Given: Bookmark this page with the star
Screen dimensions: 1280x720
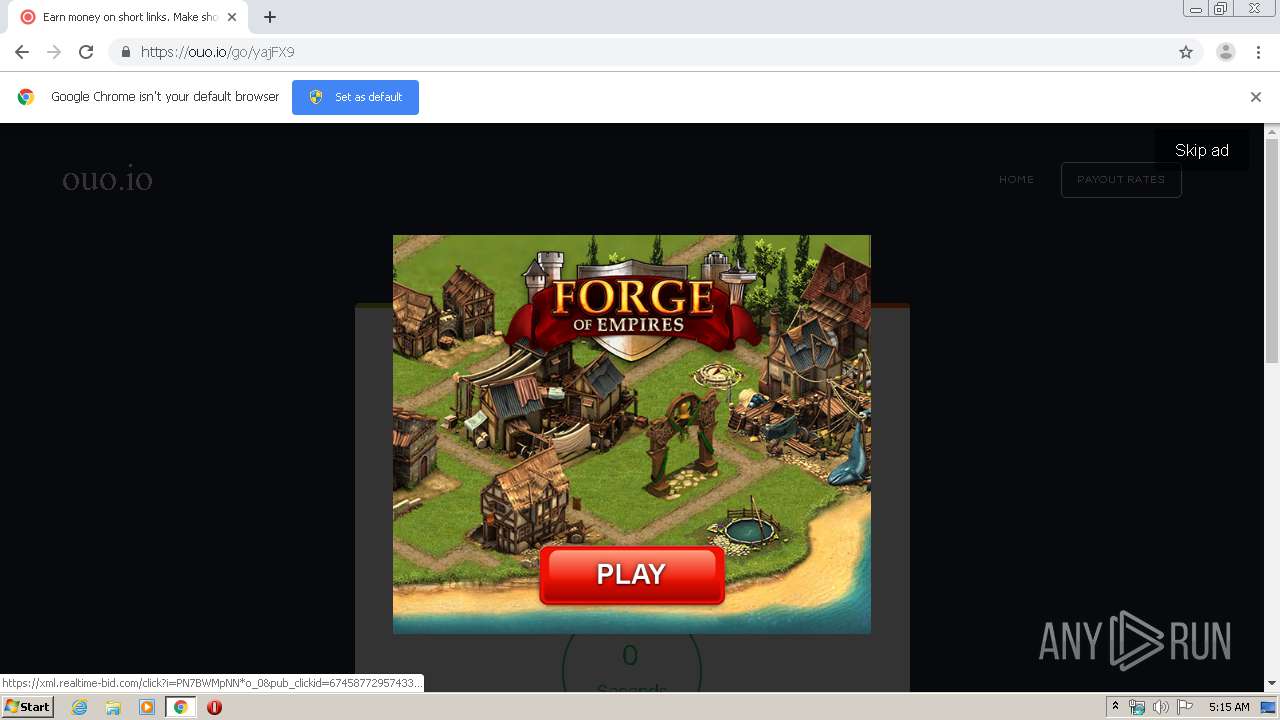Looking at the screenshot, I should coord(1186,52).
